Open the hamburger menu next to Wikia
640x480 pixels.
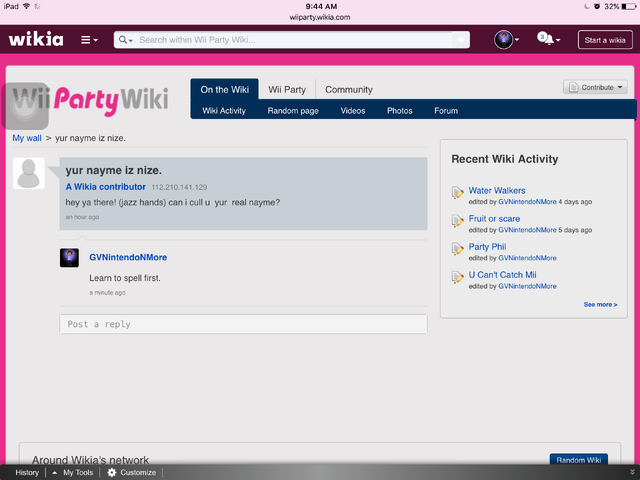point(89,40)
